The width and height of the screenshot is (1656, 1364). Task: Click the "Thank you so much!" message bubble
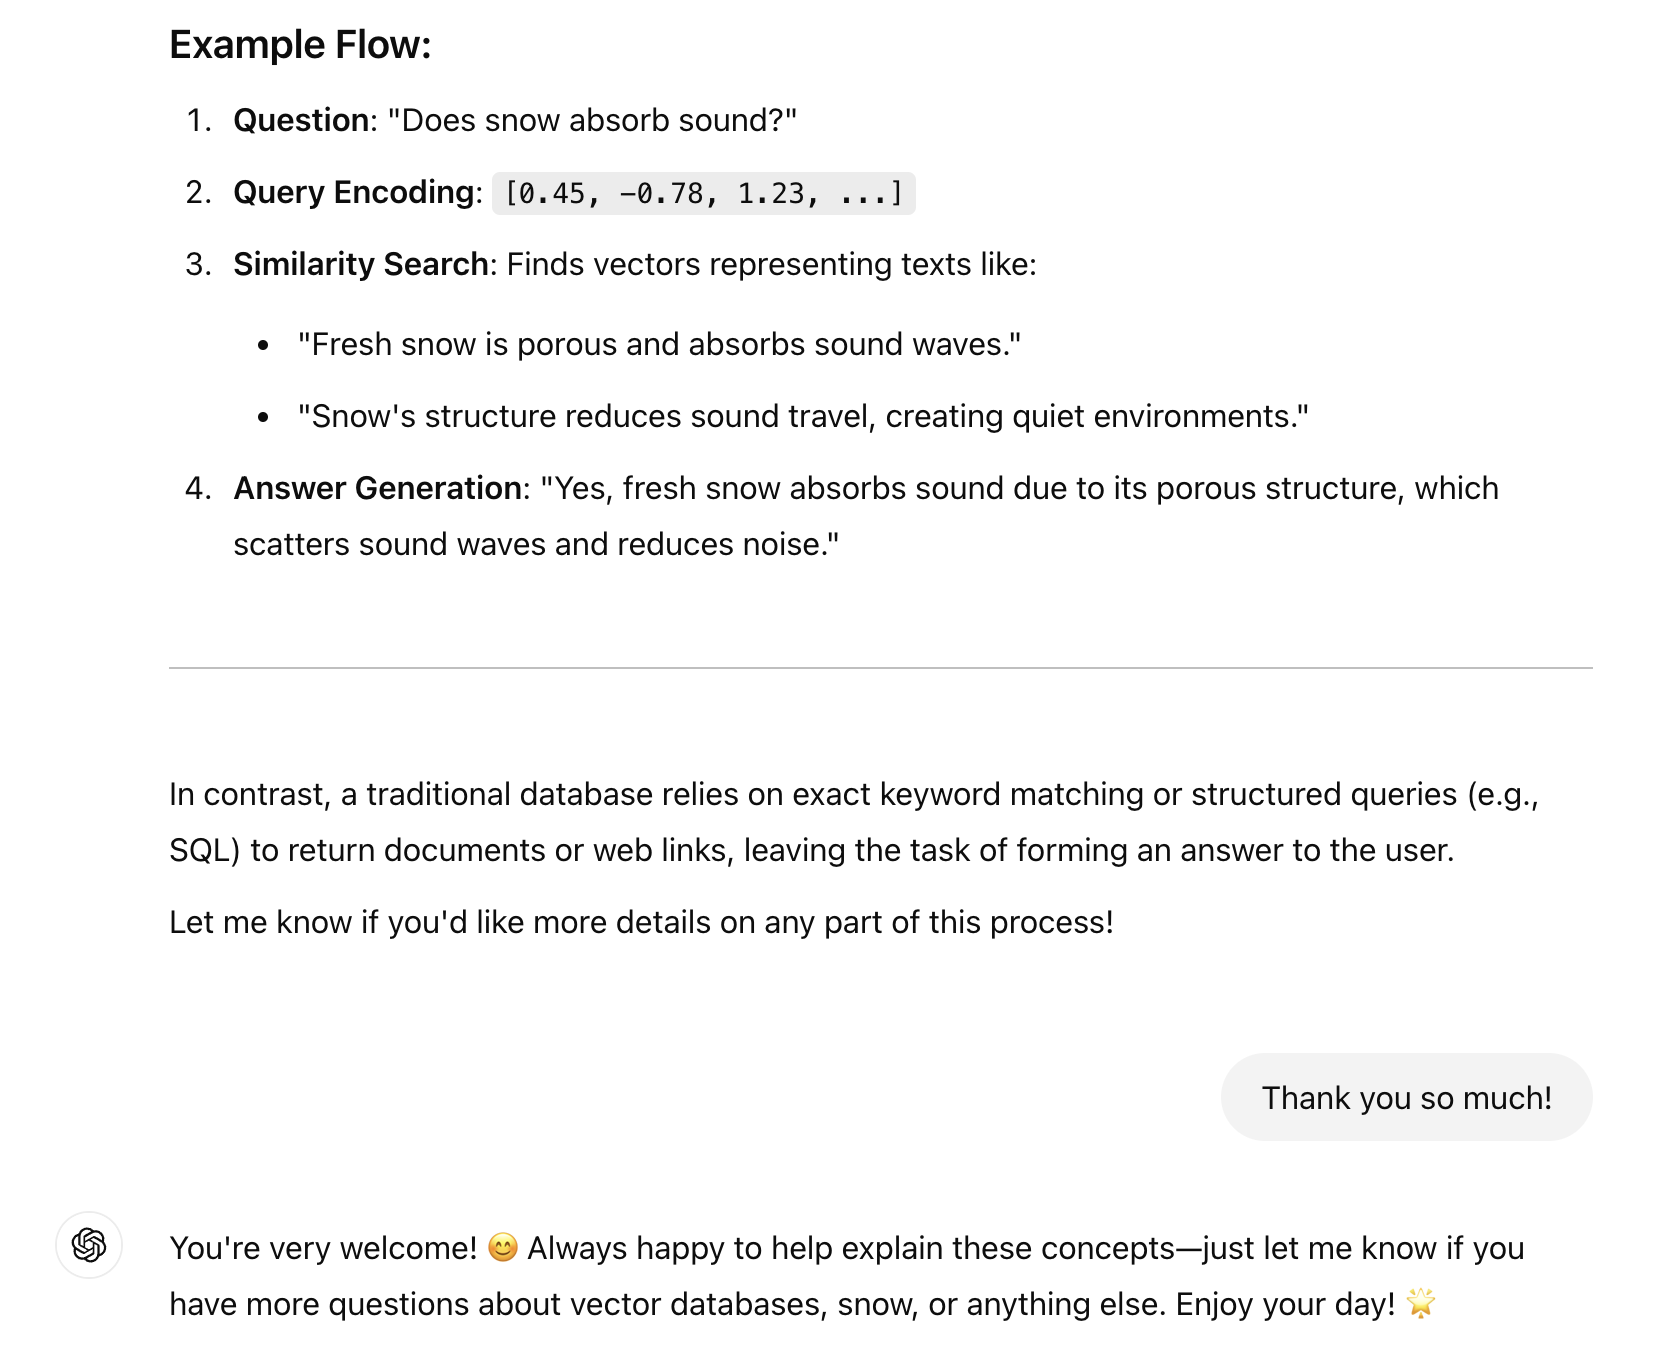point(1406,1097)
